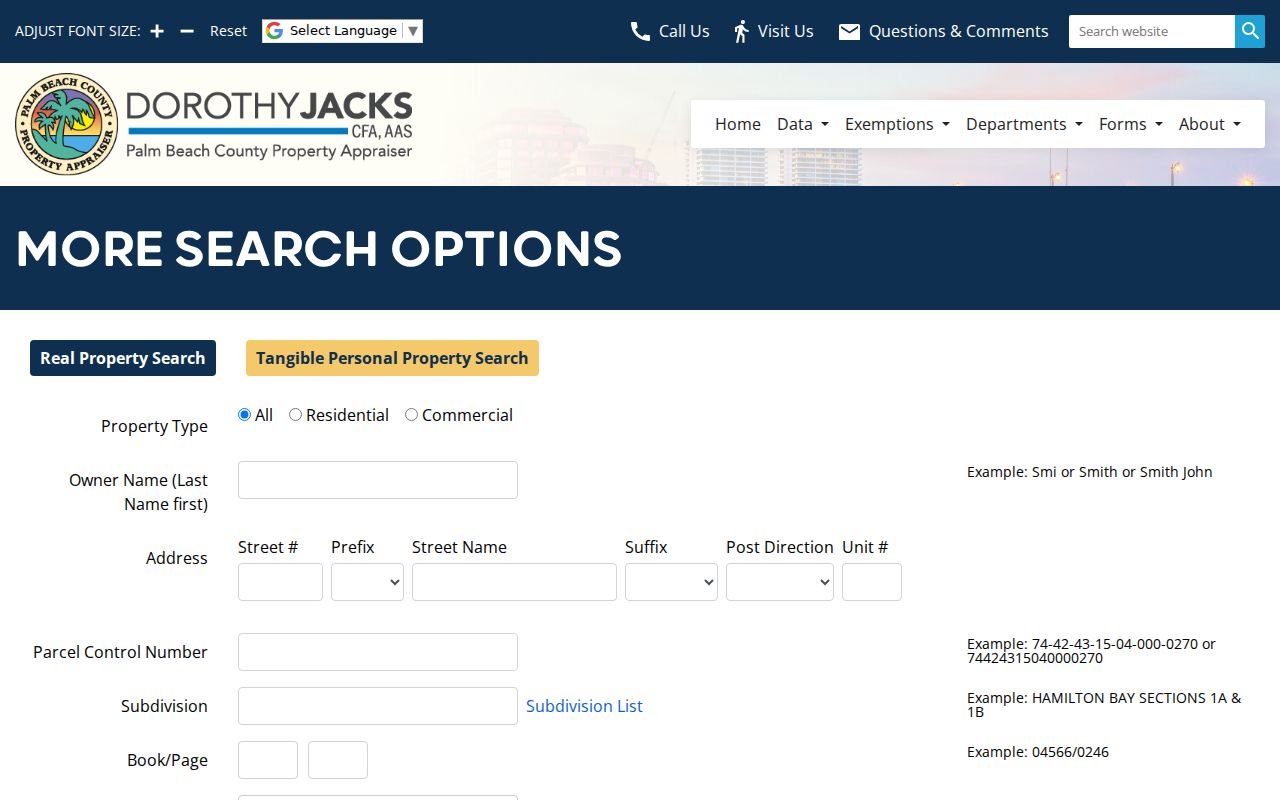1280x800 pixels.
Task: Click the 'Example: 04566/0246' text
Action: pyautogui.click(x=1038, y=752)
